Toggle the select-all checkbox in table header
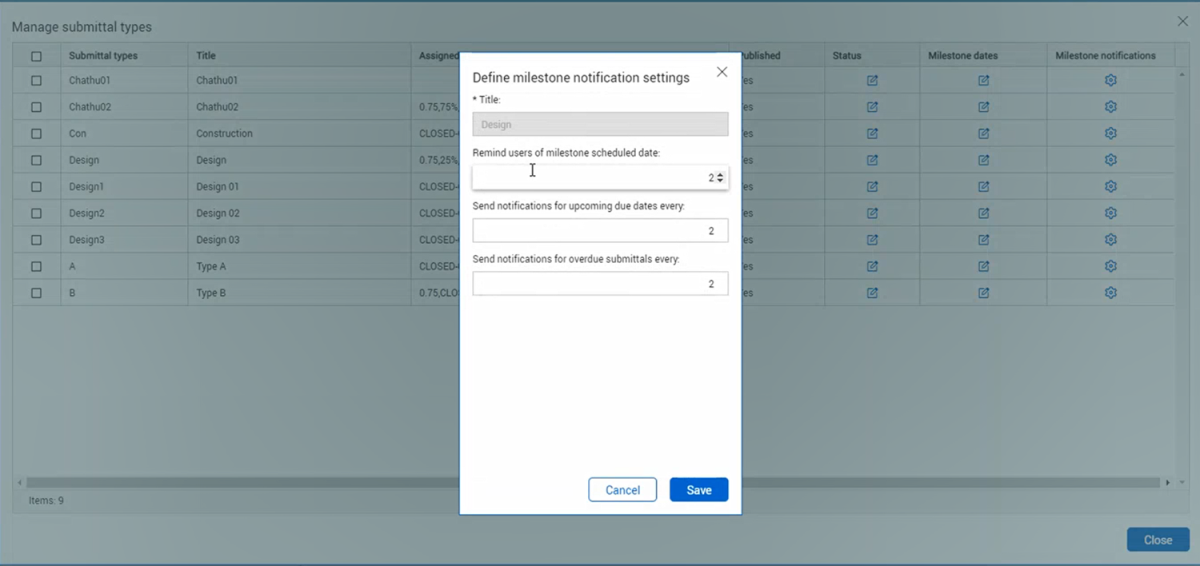The height and width of the screenshot is (566, 1200). (x=37, y=56)
